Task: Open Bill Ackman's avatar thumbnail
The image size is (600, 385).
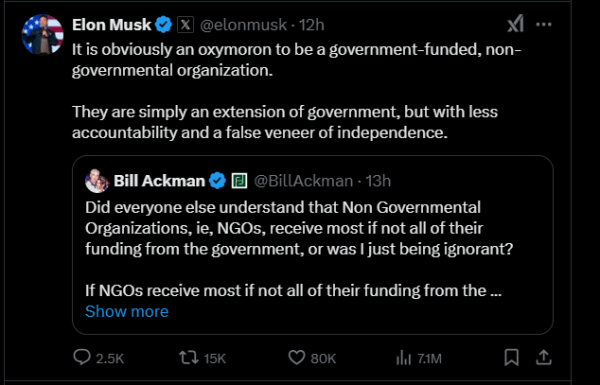Action: 97,181
